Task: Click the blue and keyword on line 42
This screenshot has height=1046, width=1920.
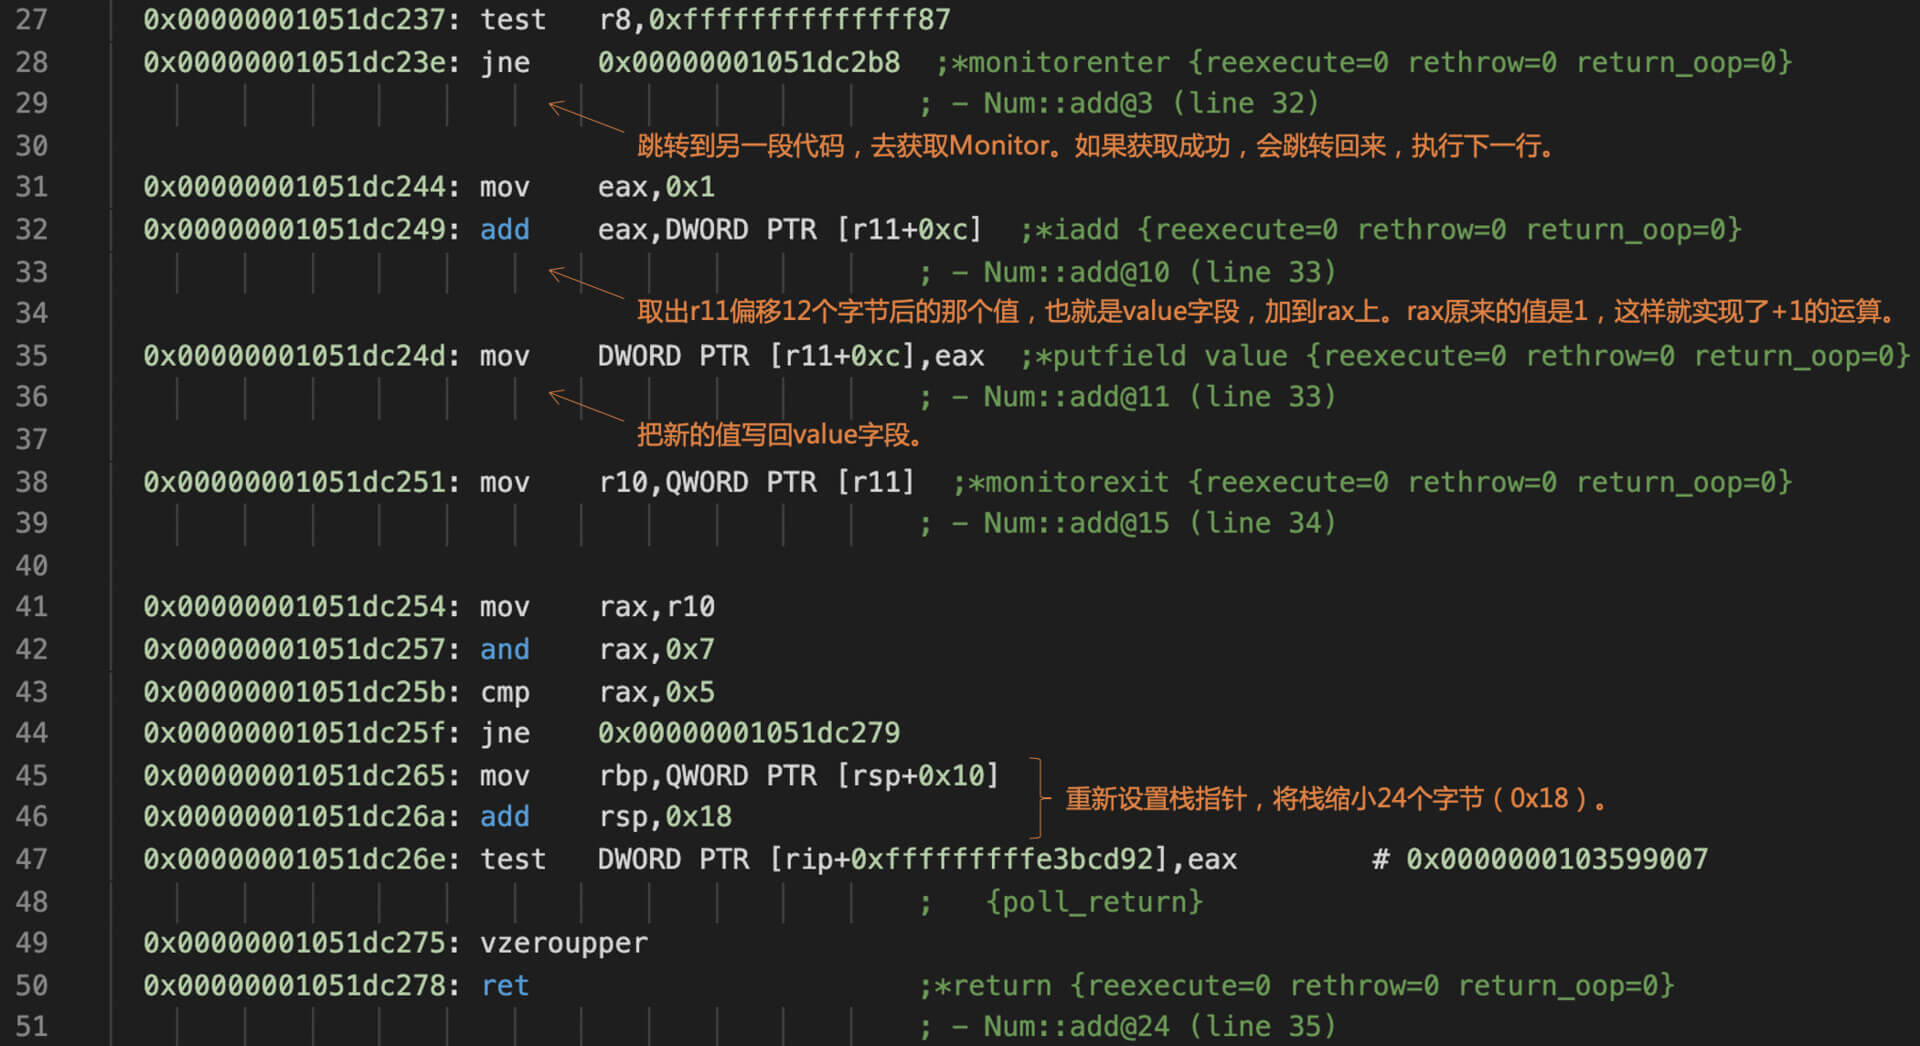Action: (x=504, y=649)
